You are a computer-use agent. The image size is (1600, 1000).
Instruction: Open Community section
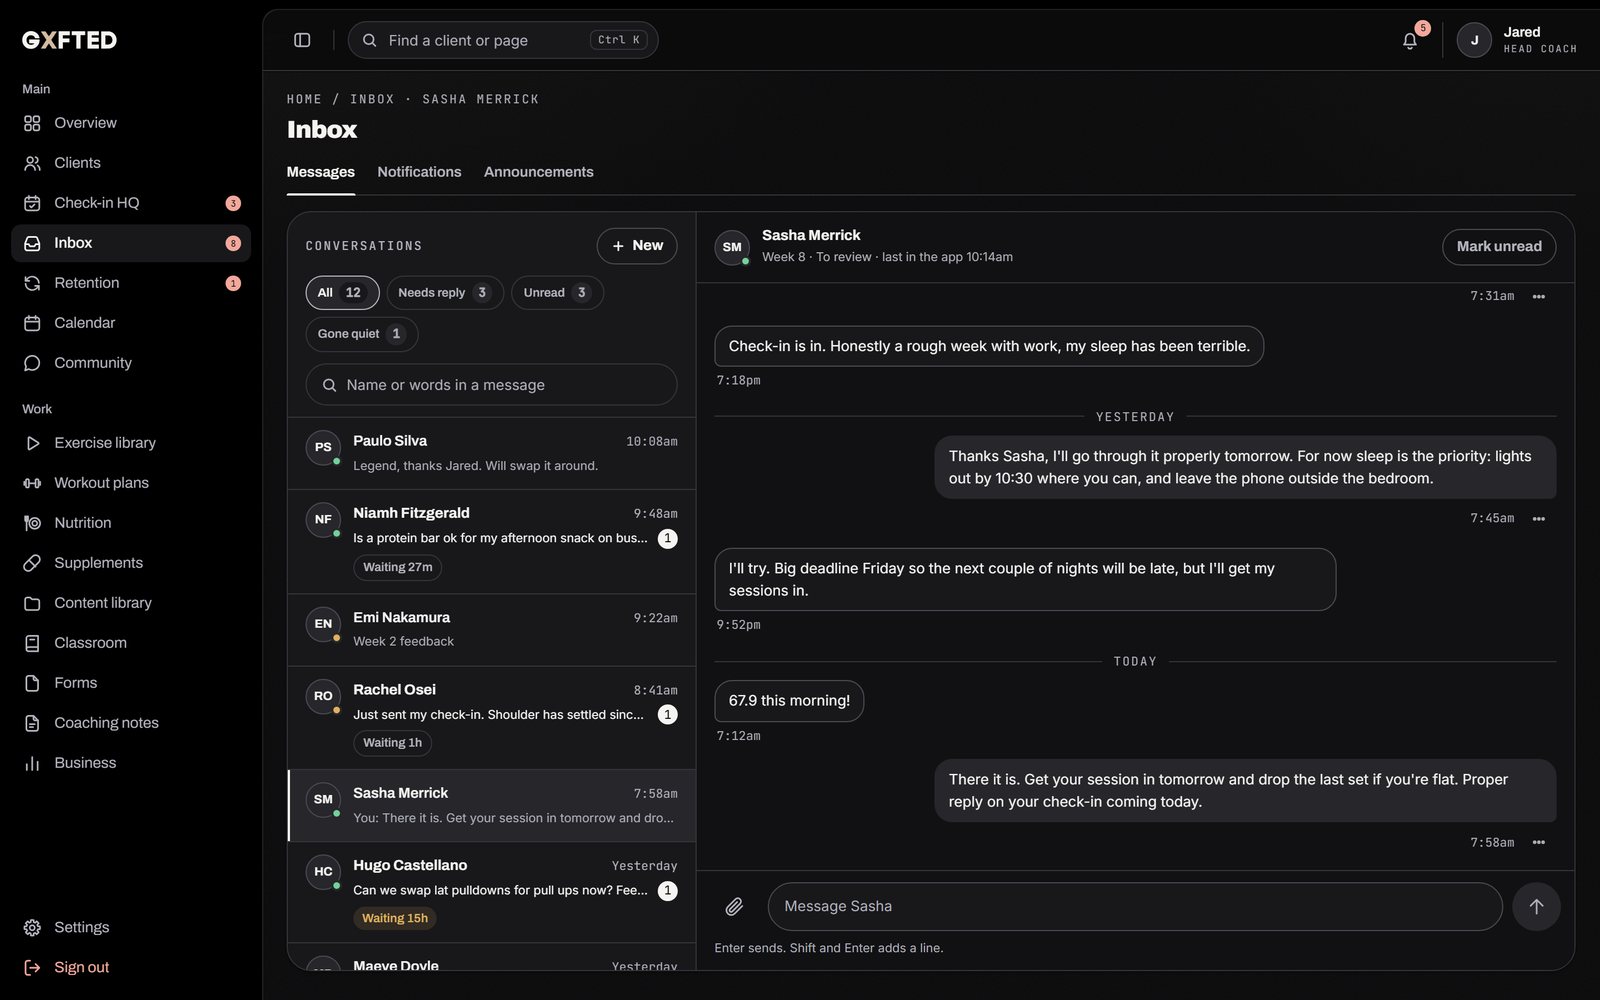coord(131,363)
